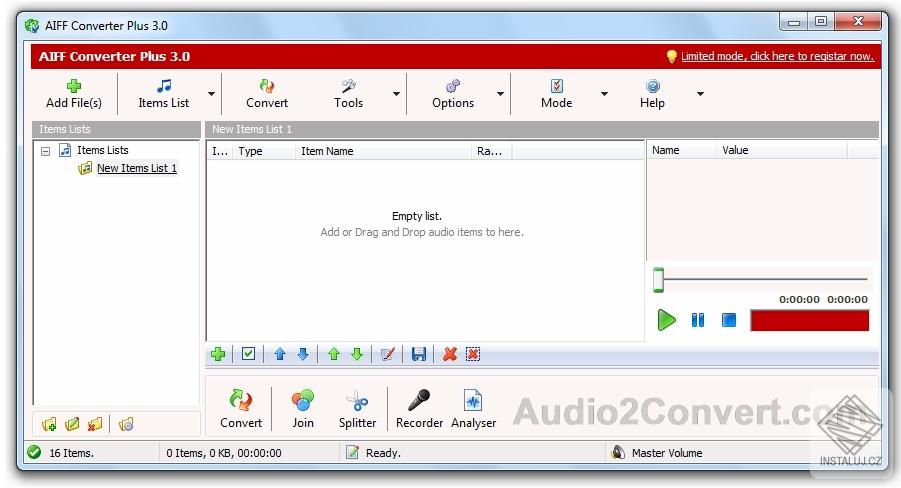Click the Master Volume speaker icon
The width and height of the screenshot is (901, 488).
618,453
